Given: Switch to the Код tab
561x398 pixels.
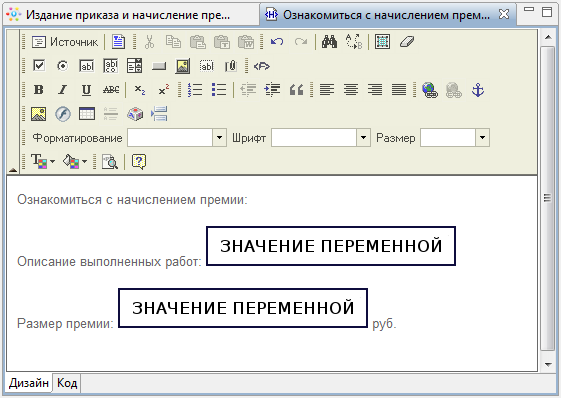Looking at the screenshot, I should 67,383.
